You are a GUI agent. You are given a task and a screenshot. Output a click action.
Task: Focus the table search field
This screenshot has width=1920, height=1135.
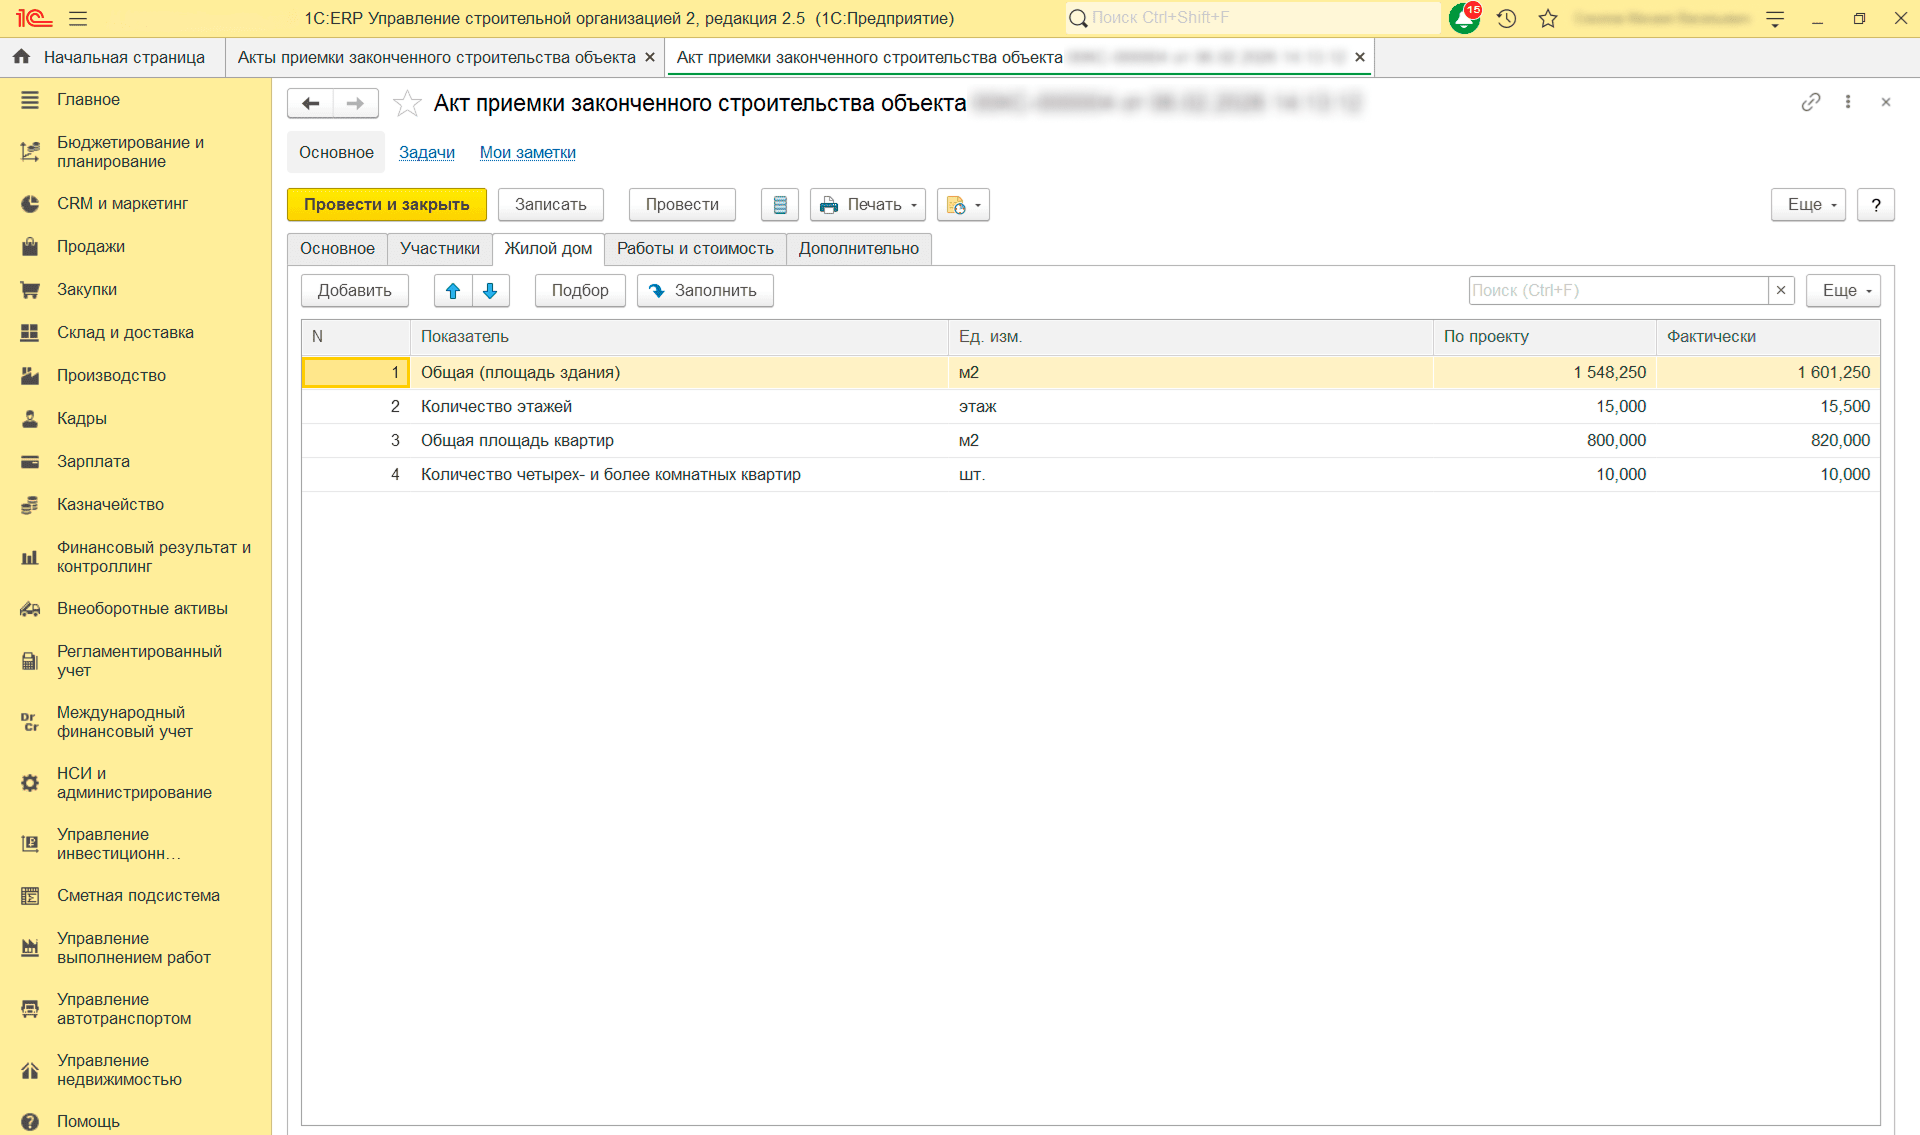click(x=1617, y=291)
